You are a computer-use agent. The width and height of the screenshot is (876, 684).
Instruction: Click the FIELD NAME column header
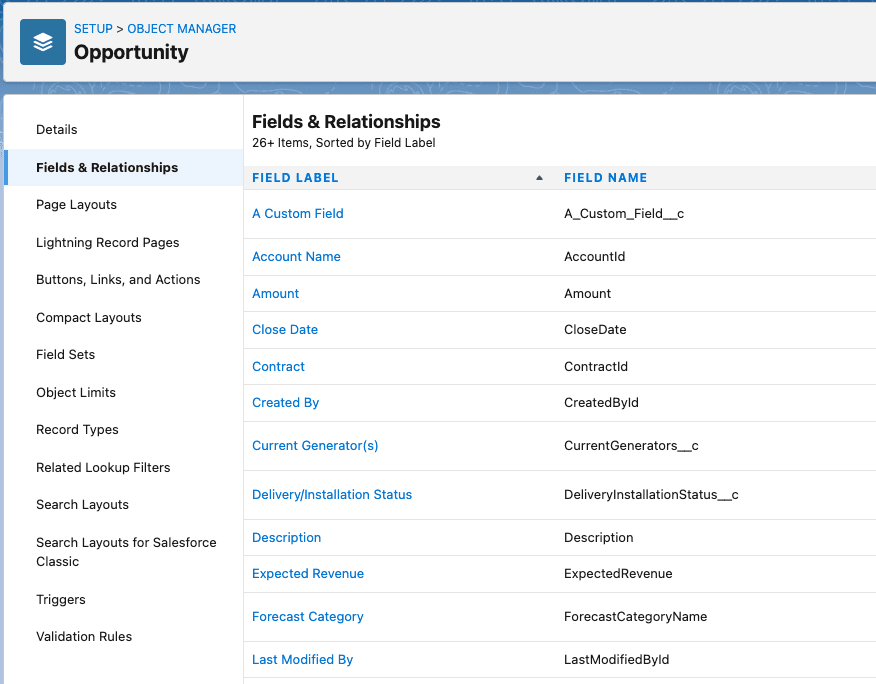(606, 177)
